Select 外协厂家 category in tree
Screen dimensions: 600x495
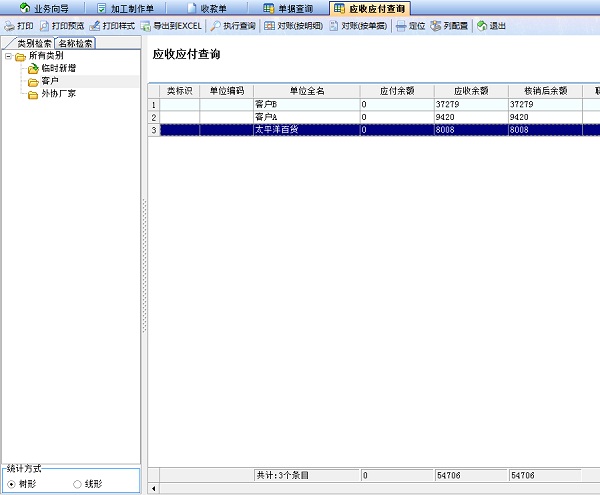point(57,95)
